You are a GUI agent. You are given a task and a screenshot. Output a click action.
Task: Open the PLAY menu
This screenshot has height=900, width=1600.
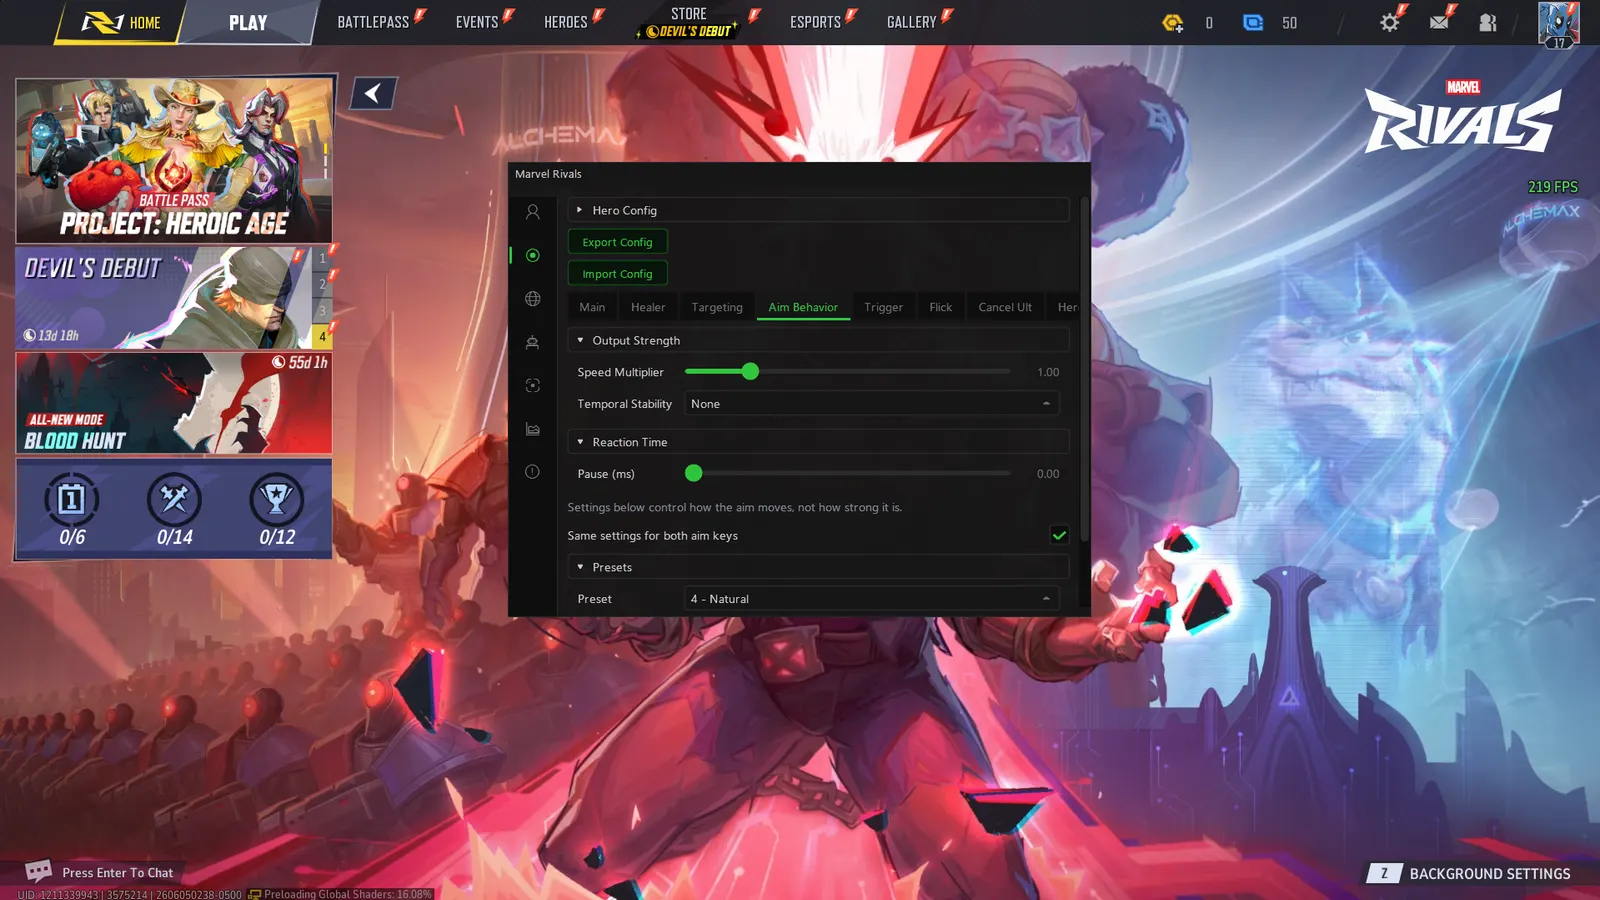[248, 22]
